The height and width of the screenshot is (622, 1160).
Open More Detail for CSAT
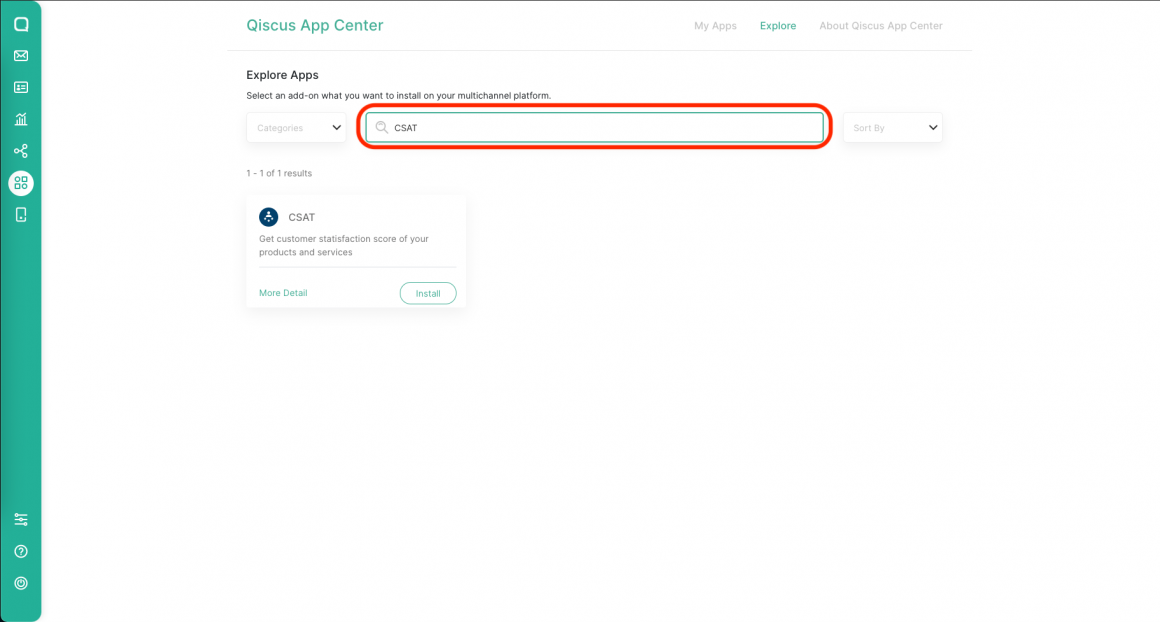tap(282, 292)
